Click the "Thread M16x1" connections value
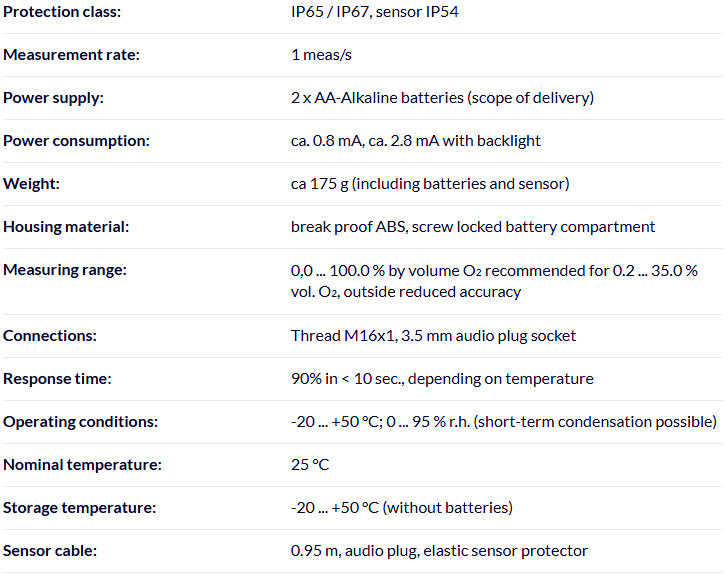The height and width of the screenshot is (575, 727). 433,336
